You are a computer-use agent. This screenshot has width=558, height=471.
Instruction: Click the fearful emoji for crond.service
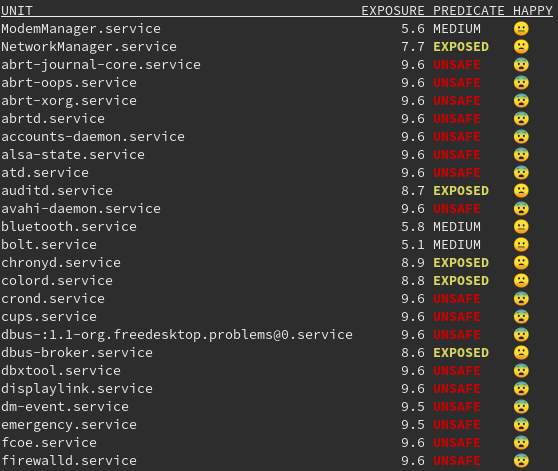coord(521,298)
